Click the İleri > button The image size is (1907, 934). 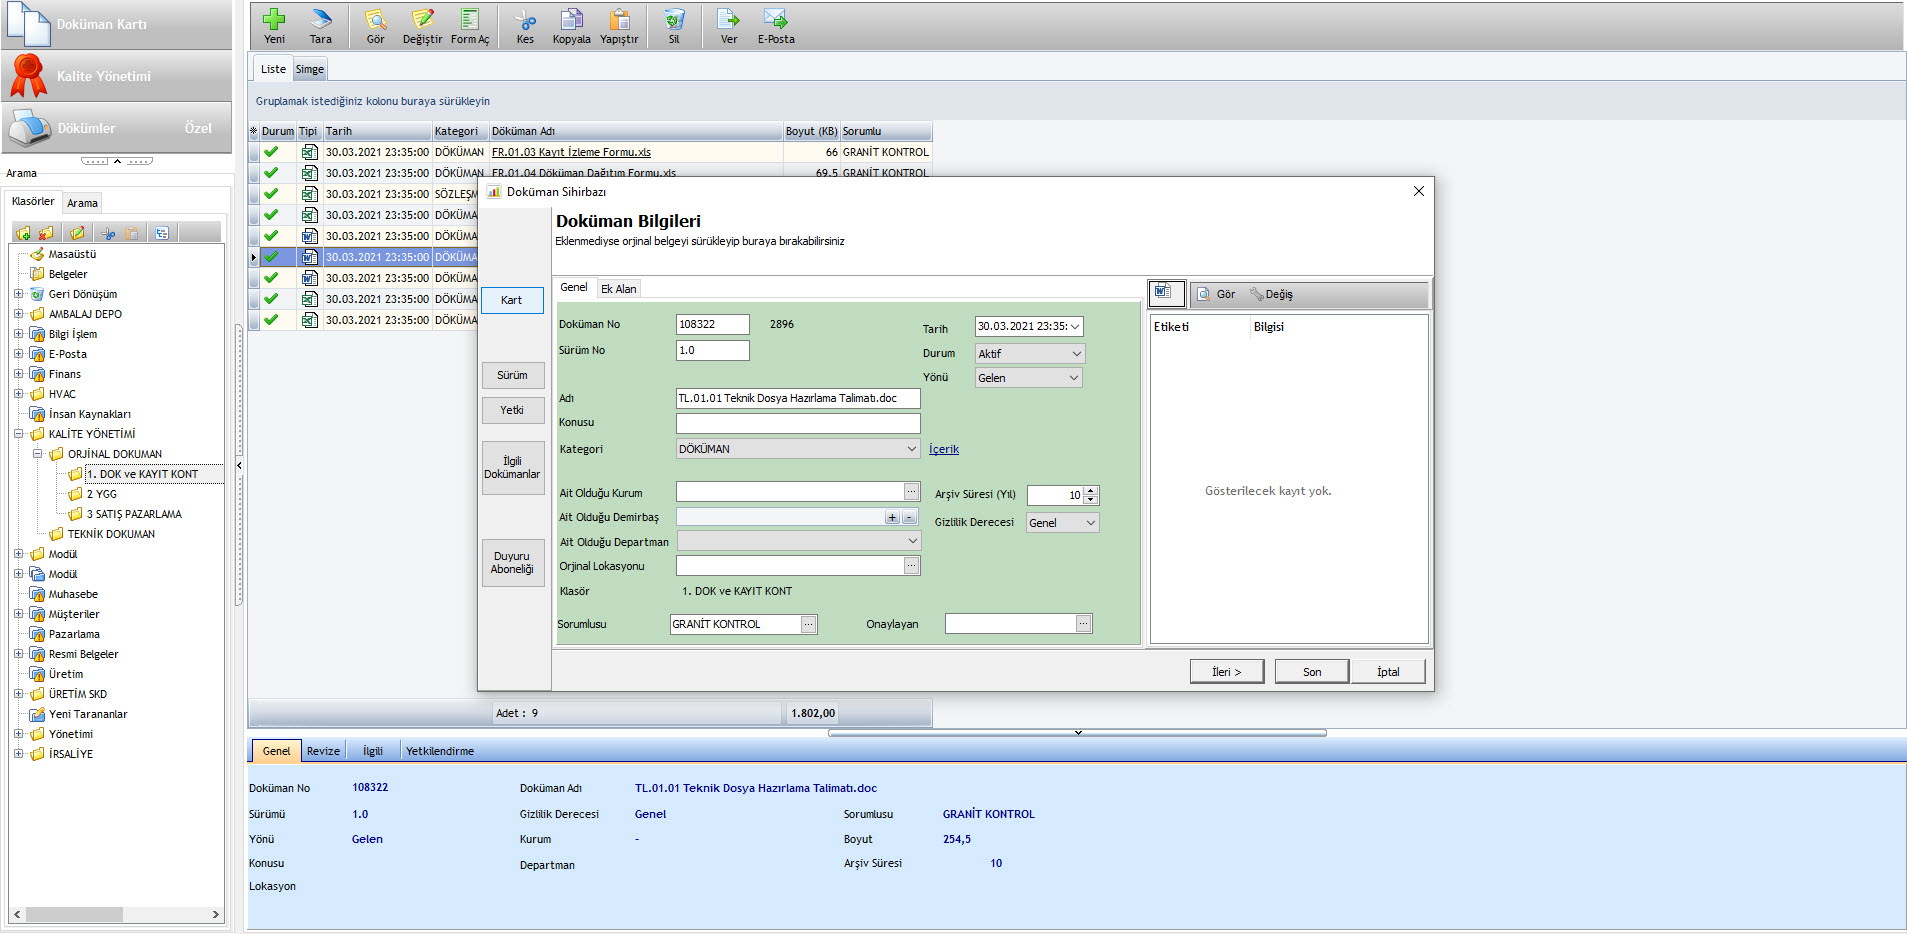coord(1226,672)
